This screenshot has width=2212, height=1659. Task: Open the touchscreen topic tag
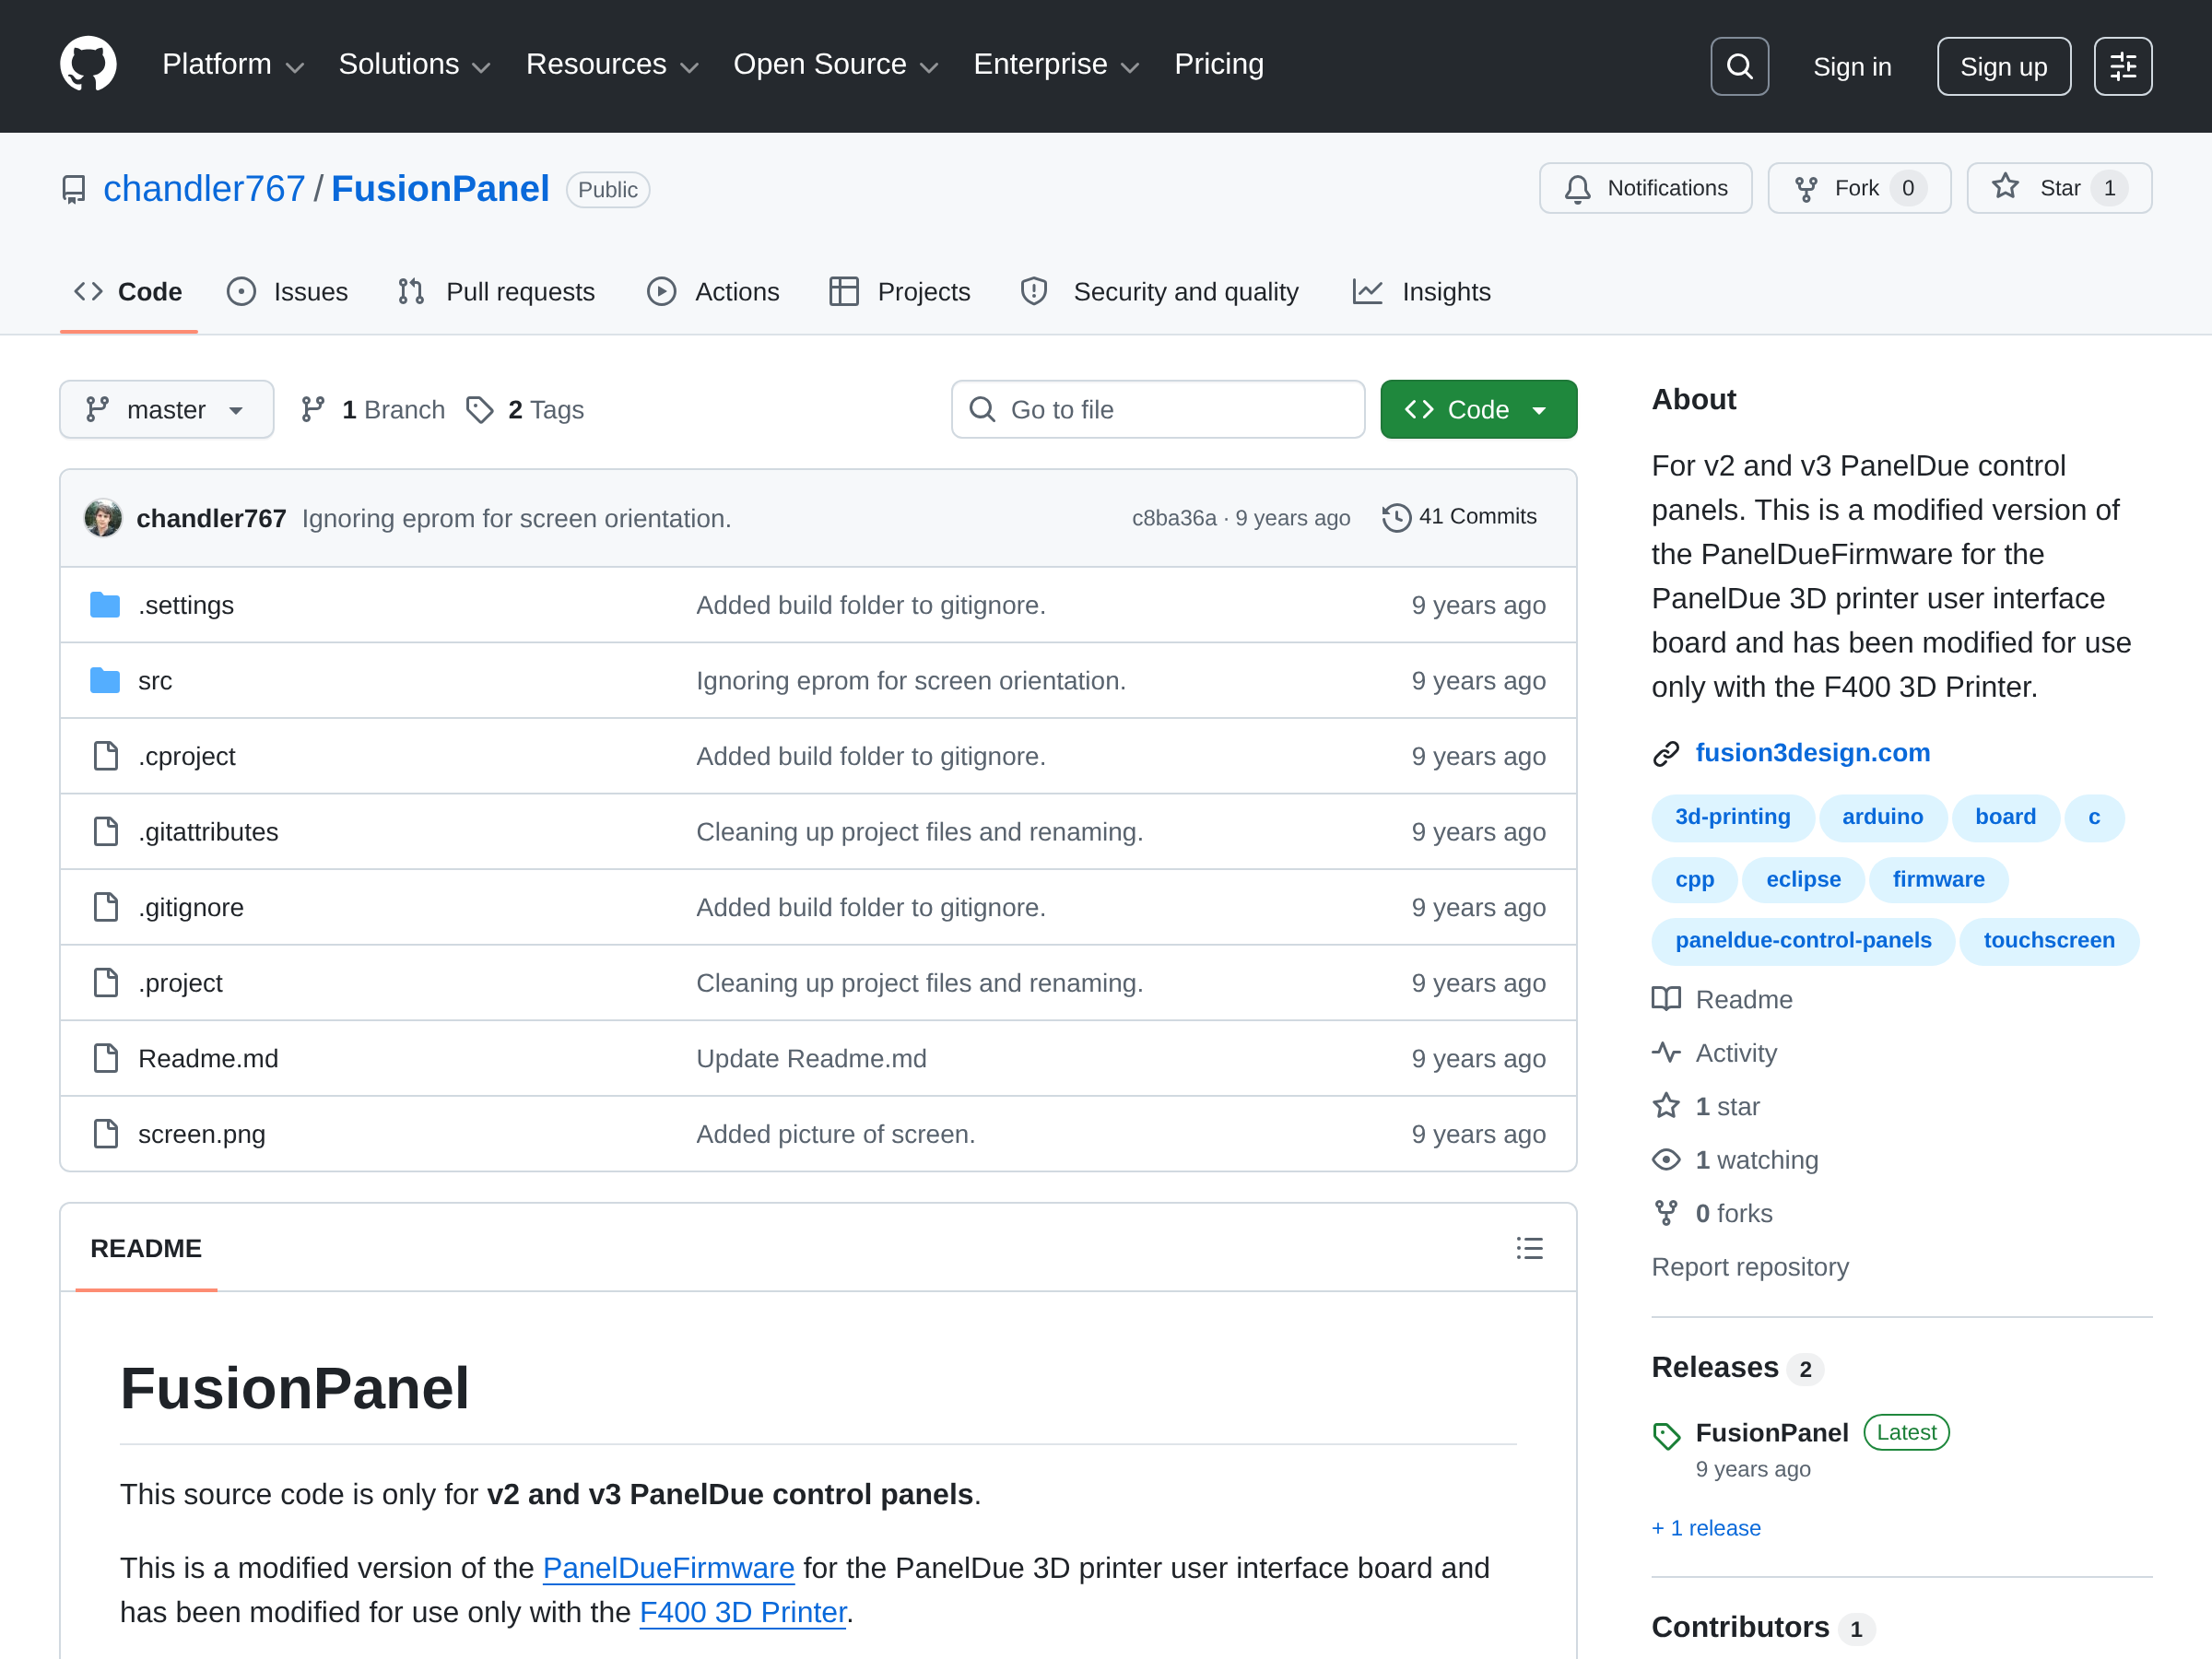point(2049,940)
